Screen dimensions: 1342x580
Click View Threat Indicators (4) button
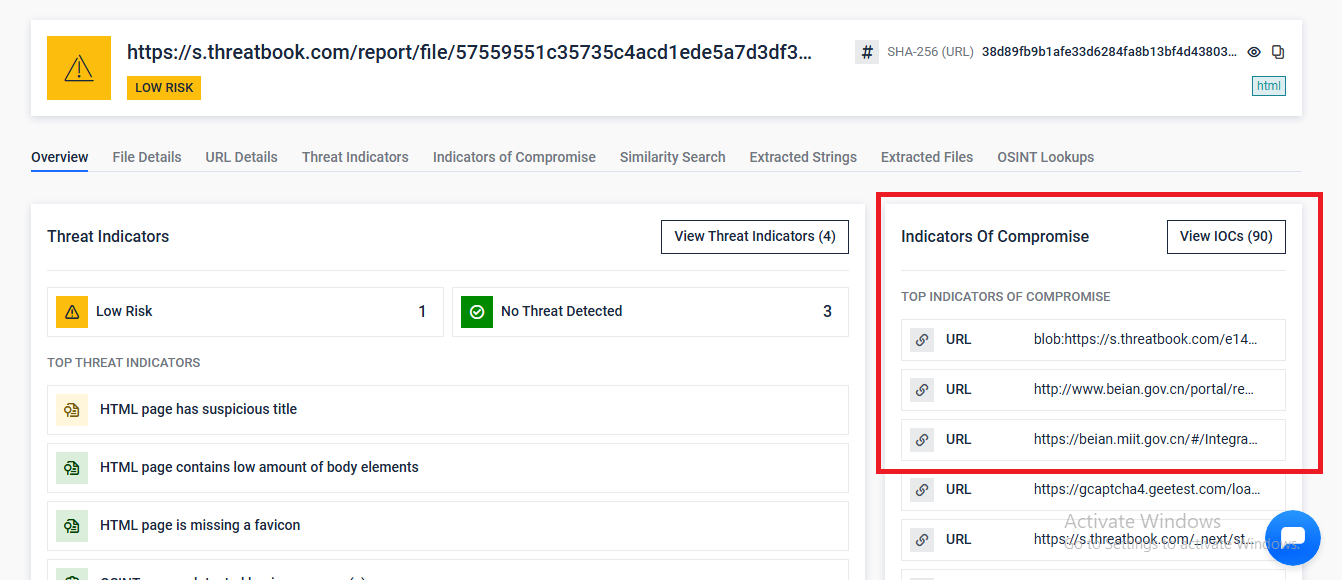754,237
